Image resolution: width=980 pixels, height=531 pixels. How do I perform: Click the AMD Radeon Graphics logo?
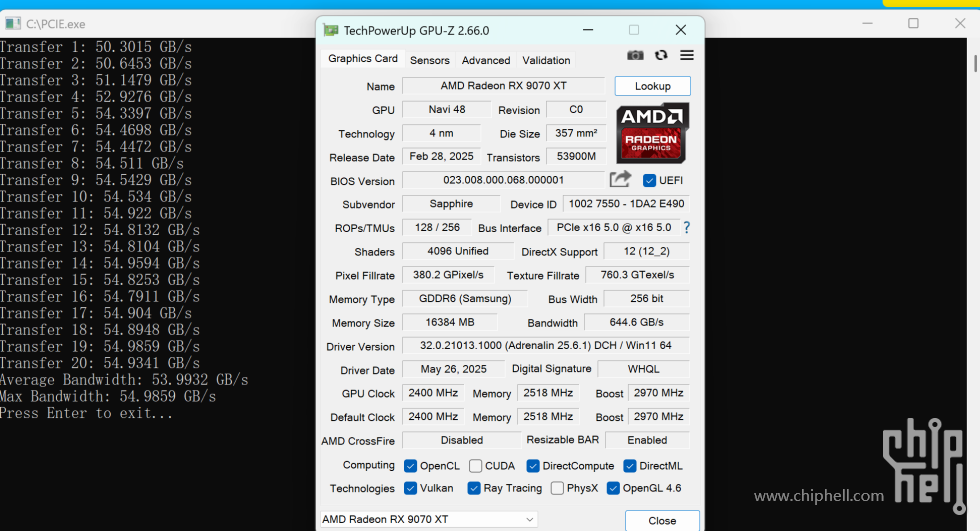[x=652, y=133]
